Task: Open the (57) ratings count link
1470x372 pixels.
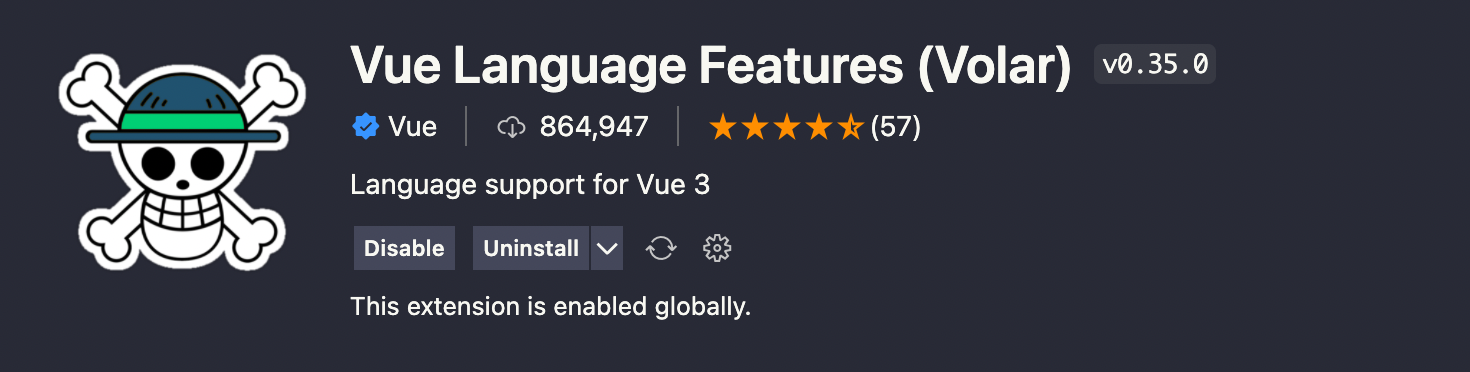Action: point(895,127)
